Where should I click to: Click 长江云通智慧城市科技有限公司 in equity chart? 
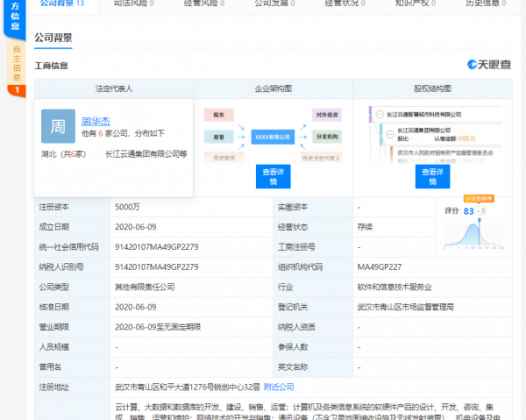424,114
